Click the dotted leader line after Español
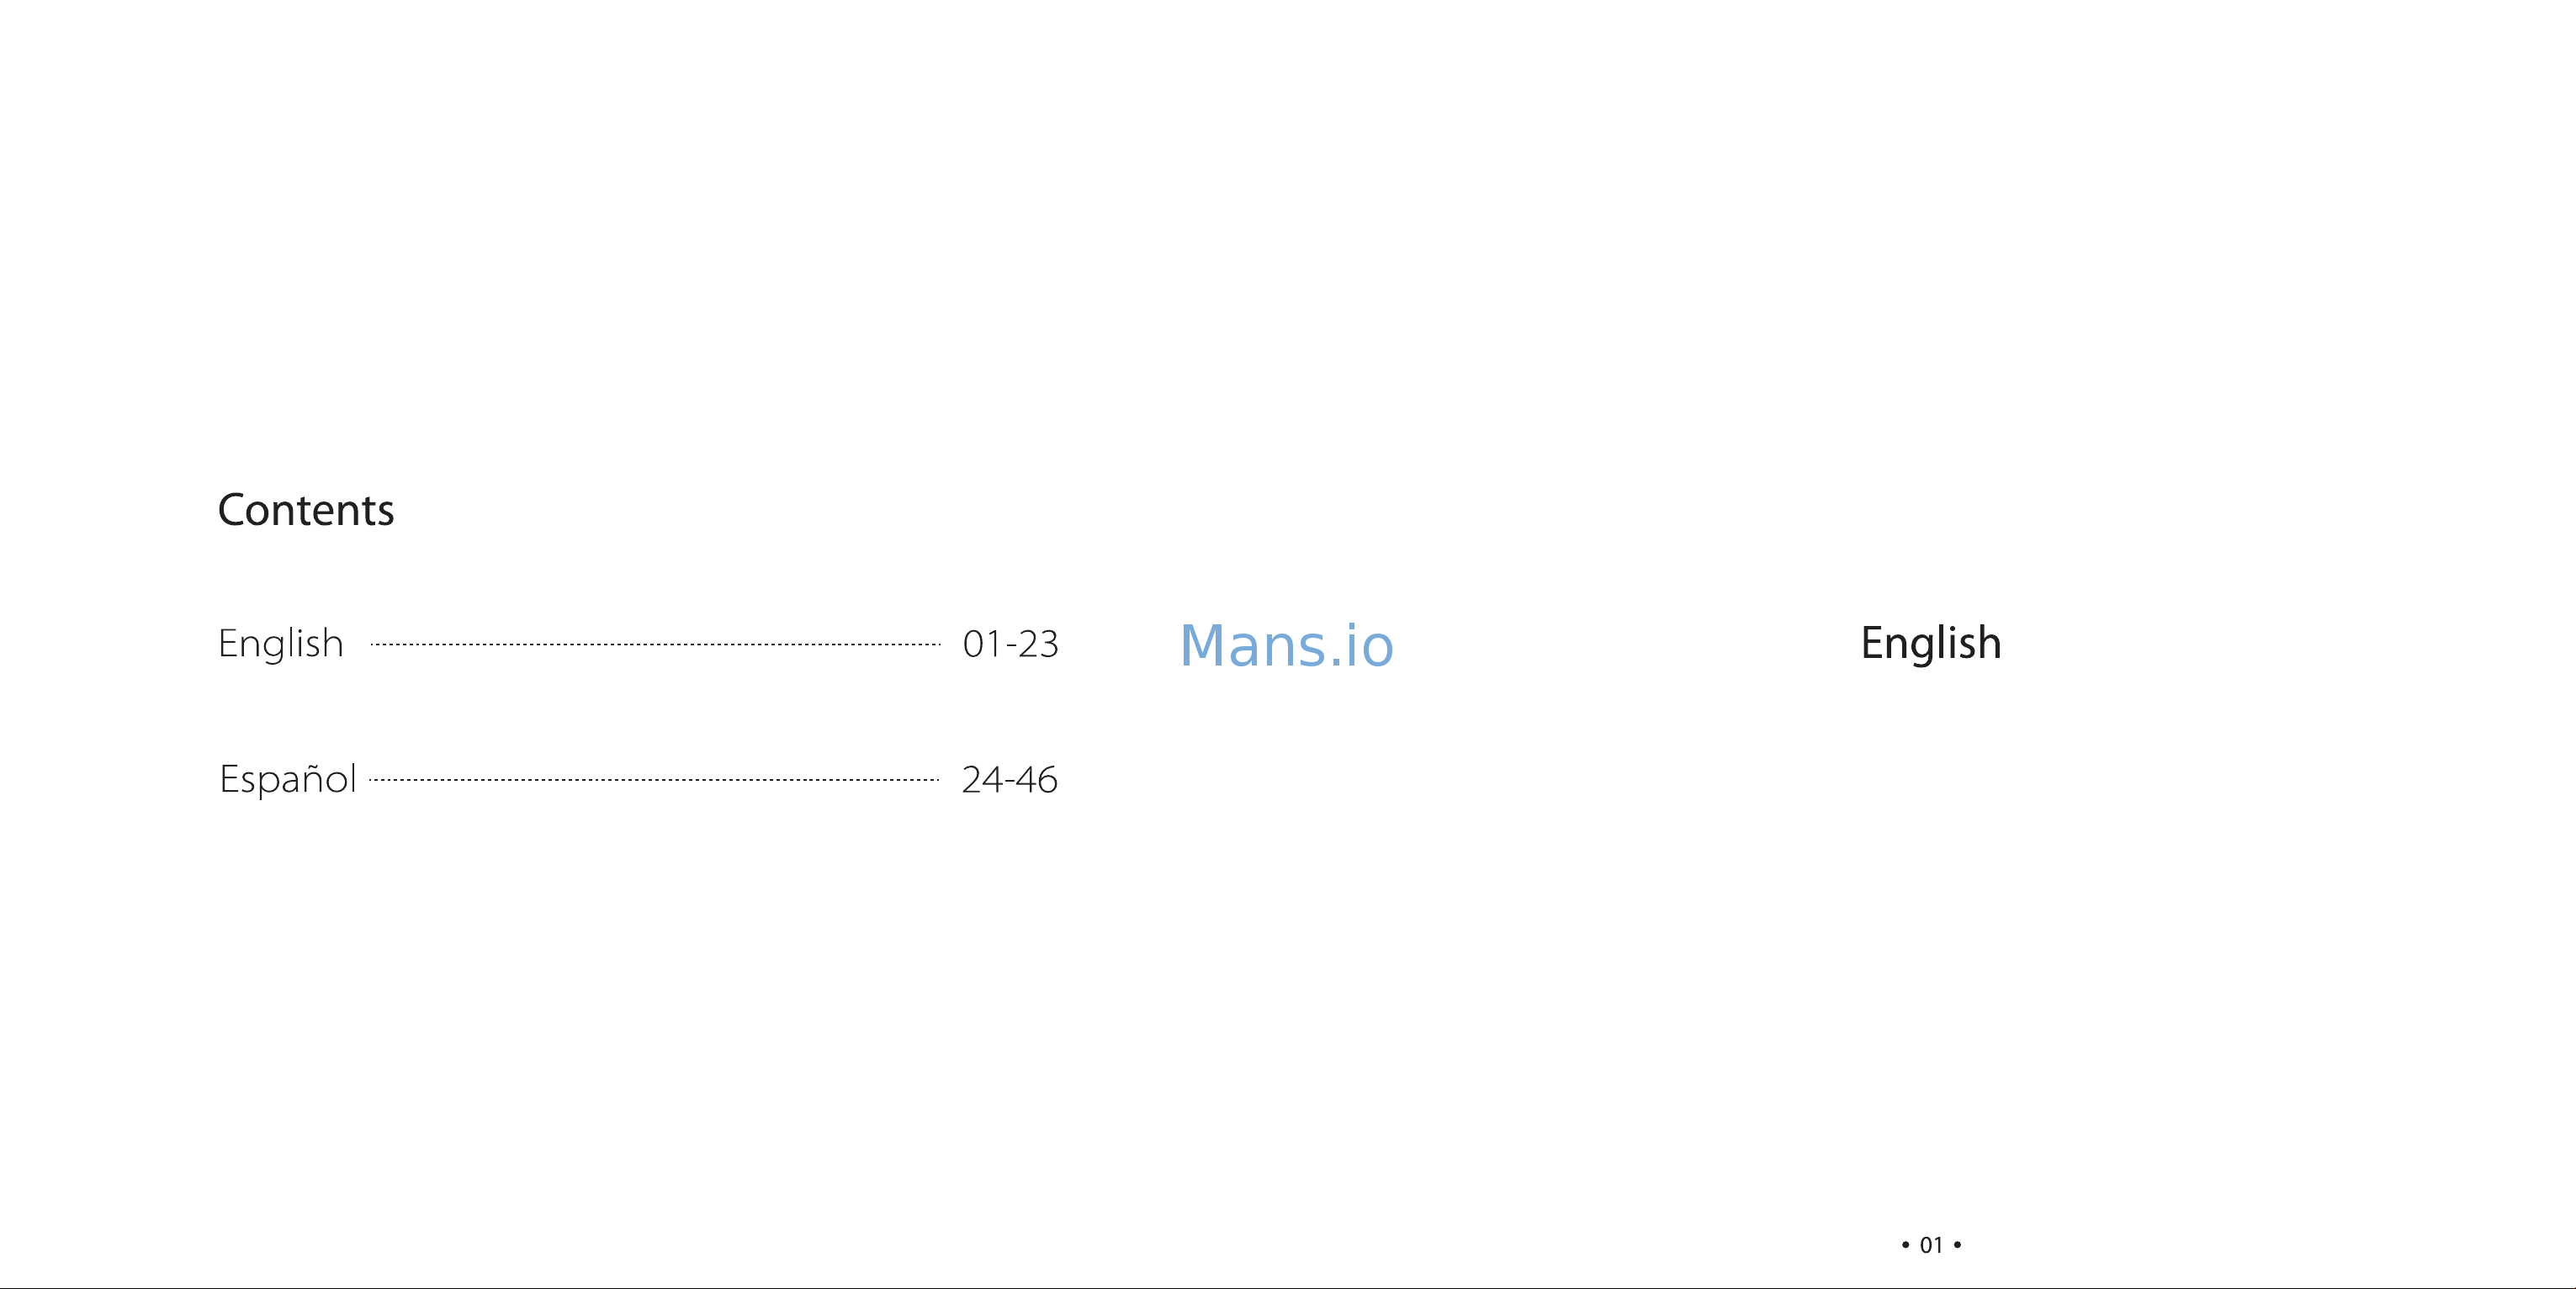The width and height of the screenshot is (2576, 1289). (x=654, y=780)
